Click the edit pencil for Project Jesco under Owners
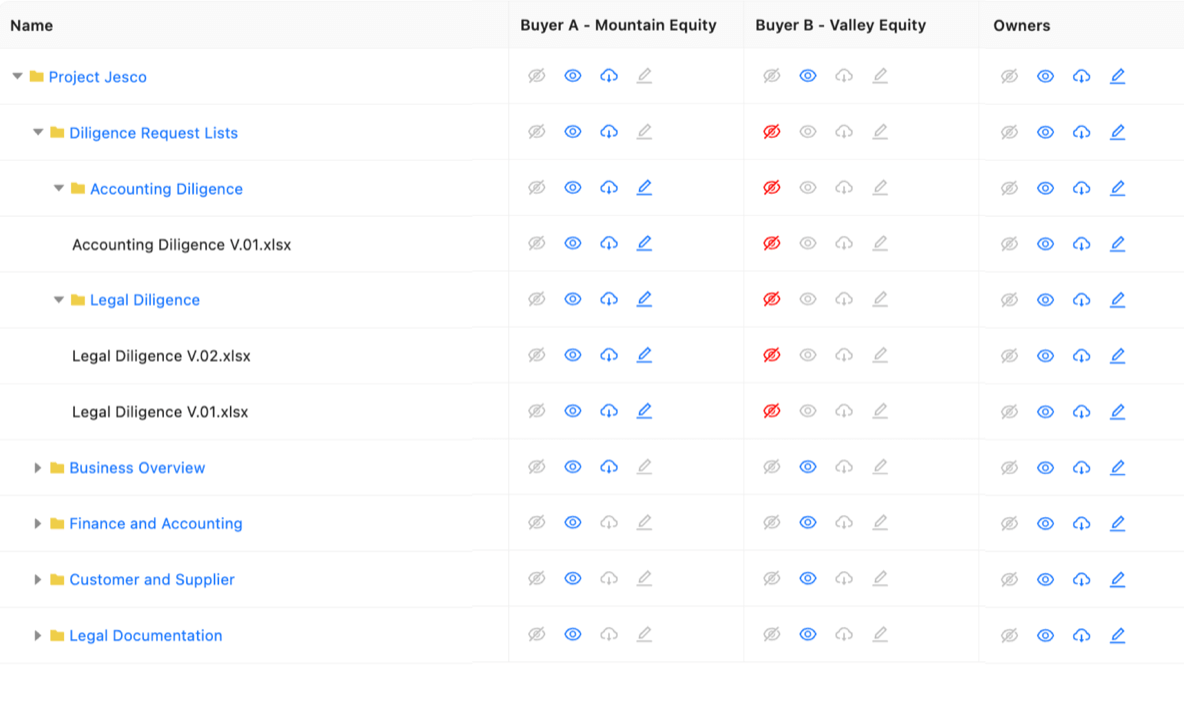 tap(1117, 75)
